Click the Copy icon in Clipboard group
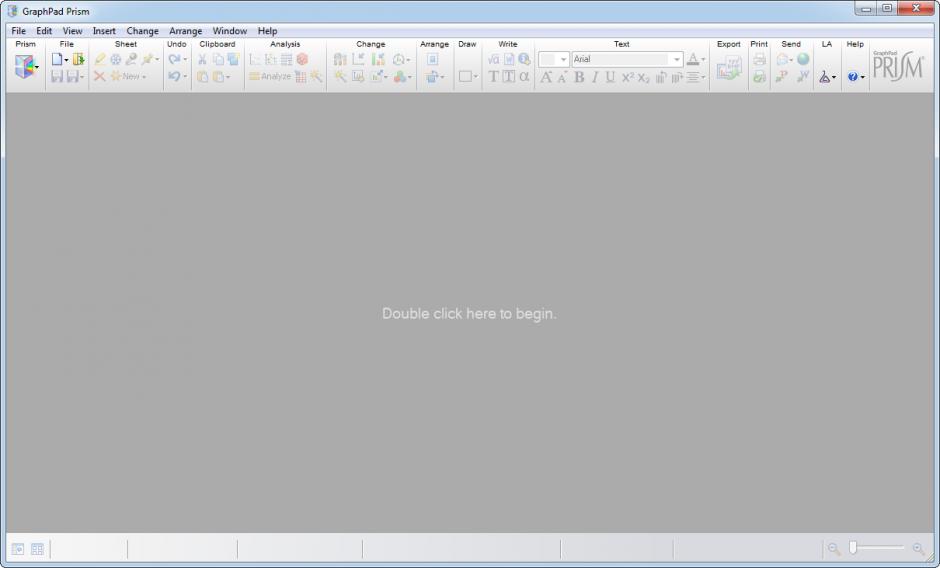The image size is (940, 568). (x=218, y=59)
